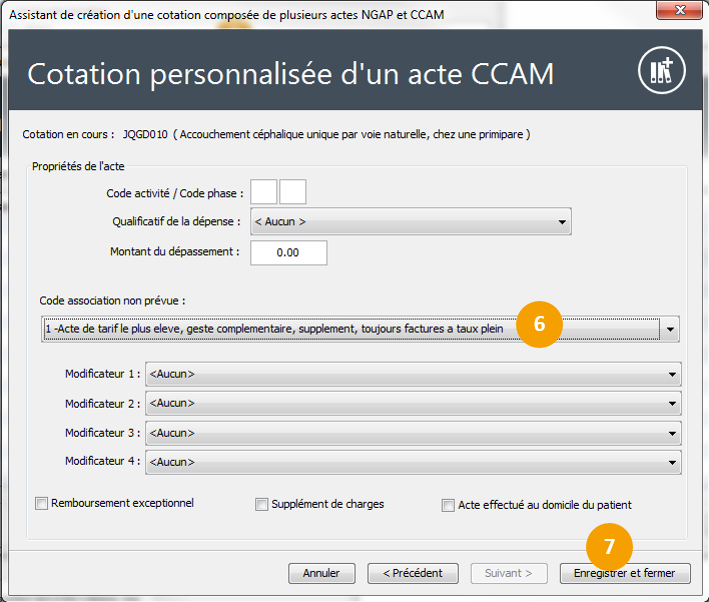The image size is (709, 602).
Task: Enable Remboursement exceptionnel checkbox
Action: [42, 504]
